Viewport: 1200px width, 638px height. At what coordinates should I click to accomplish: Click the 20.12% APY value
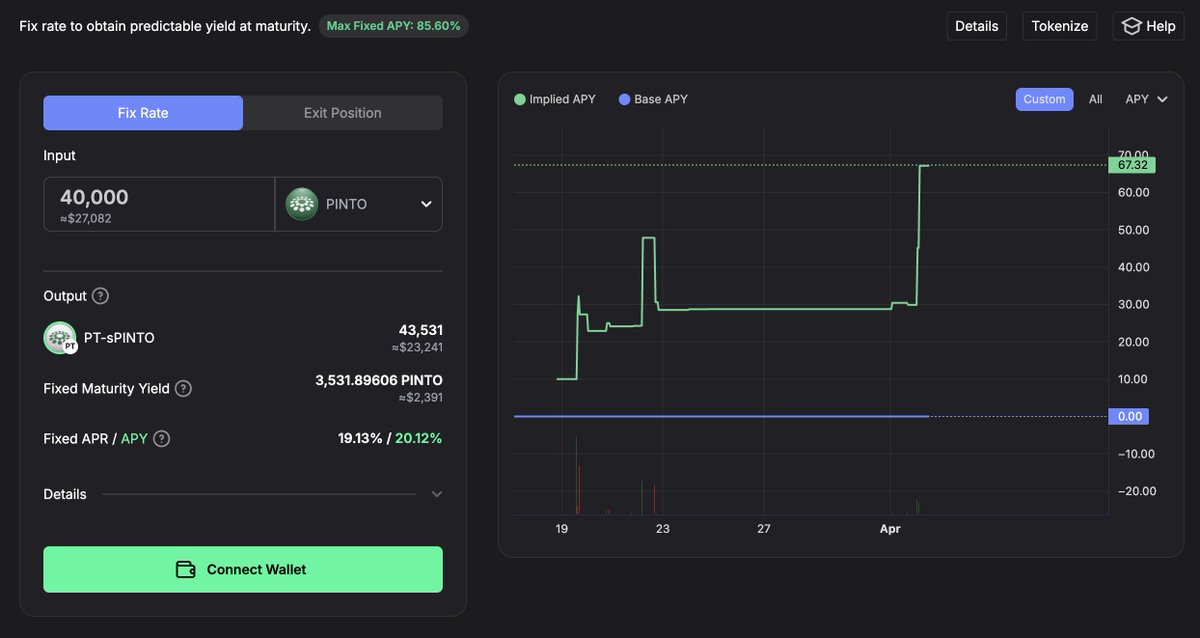pyautogui.click(x=418, y=438)
